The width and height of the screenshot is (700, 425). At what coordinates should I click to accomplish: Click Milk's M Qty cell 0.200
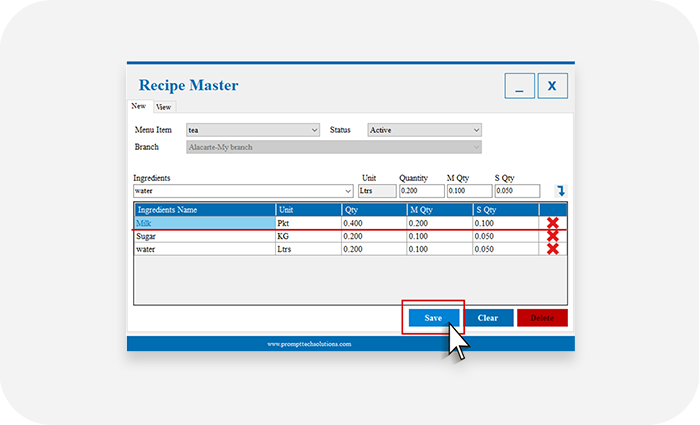click(440, 223)
